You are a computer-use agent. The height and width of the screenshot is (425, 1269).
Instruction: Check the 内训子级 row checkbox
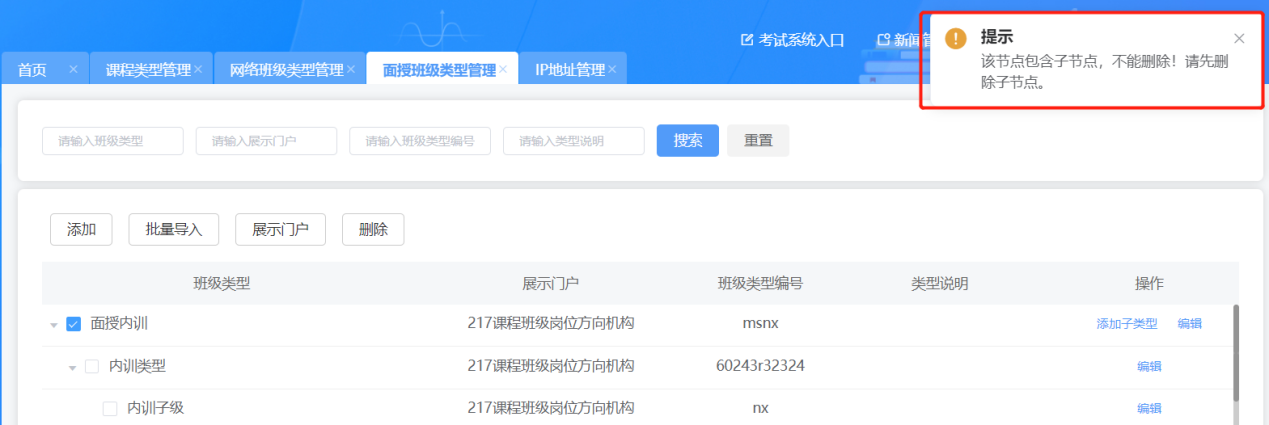coord(110,409)
